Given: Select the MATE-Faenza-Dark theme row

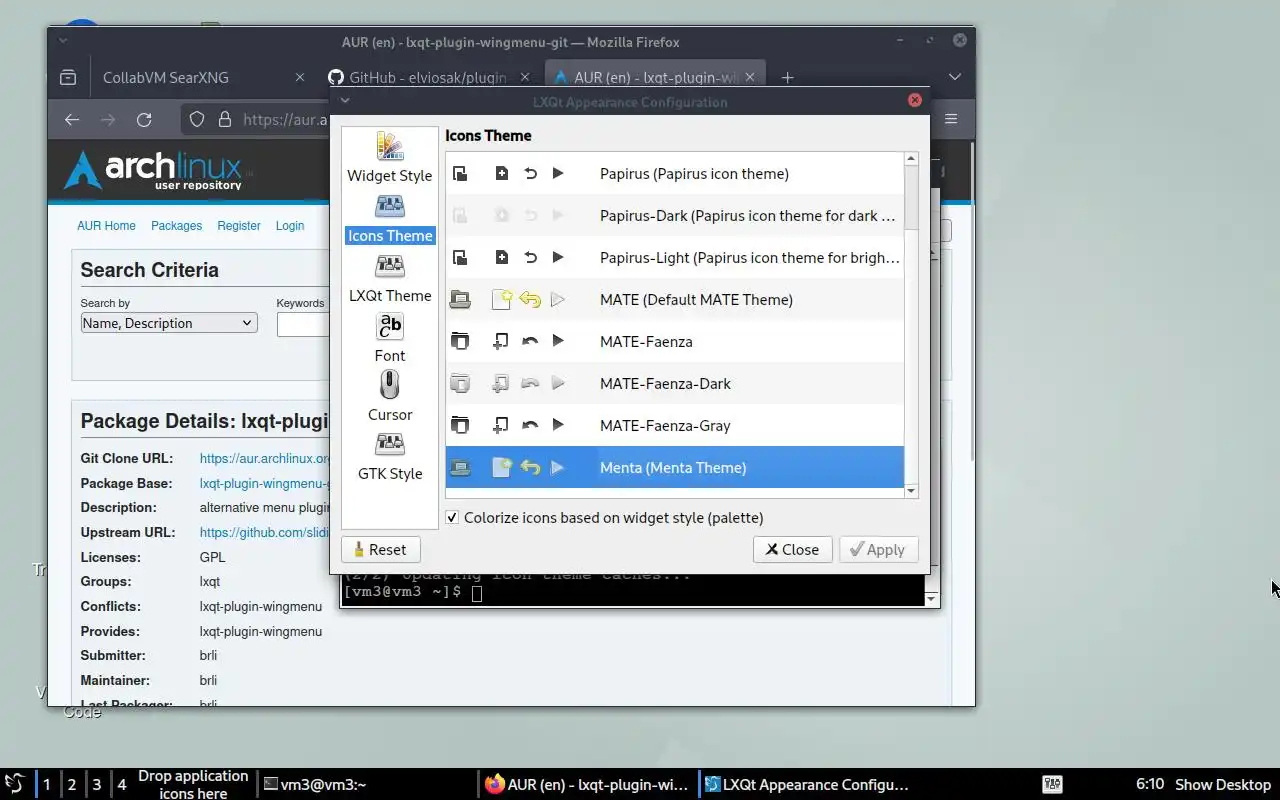Looking at the screenshot, I should pyautogui.click(x=674, y=383).
